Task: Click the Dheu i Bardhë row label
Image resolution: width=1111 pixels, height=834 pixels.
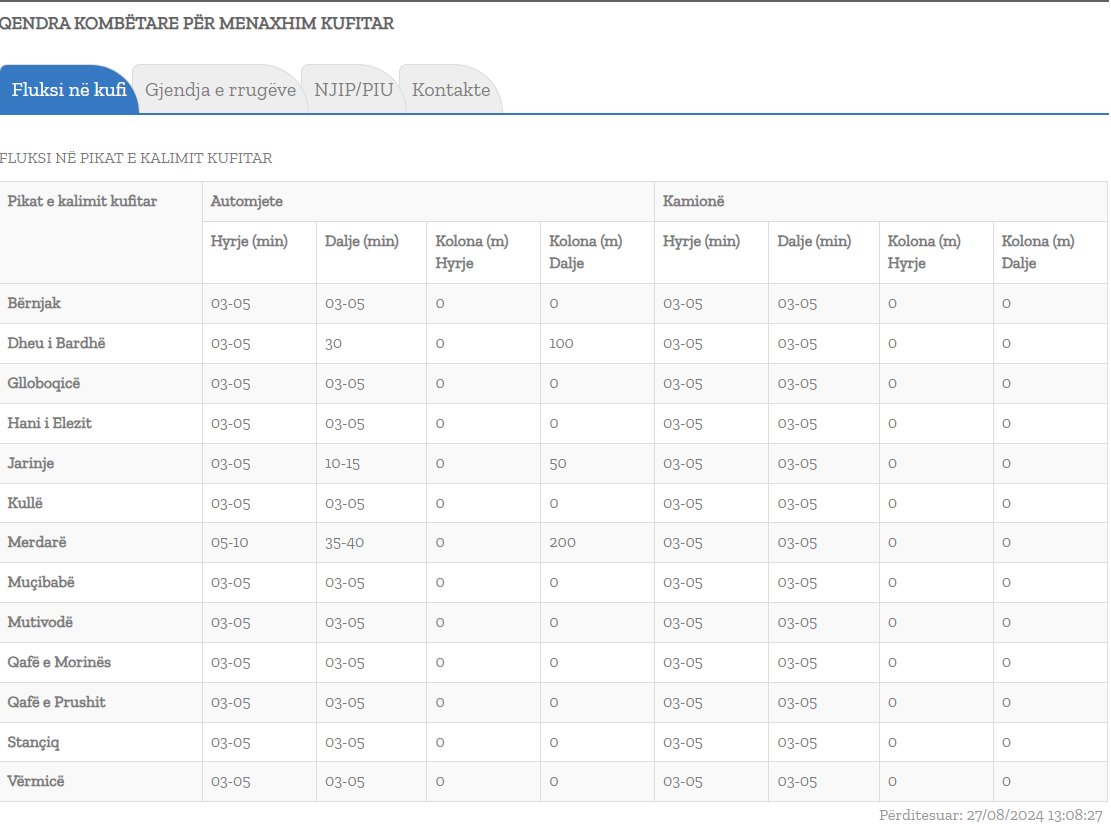Action: tap(56, 343)
